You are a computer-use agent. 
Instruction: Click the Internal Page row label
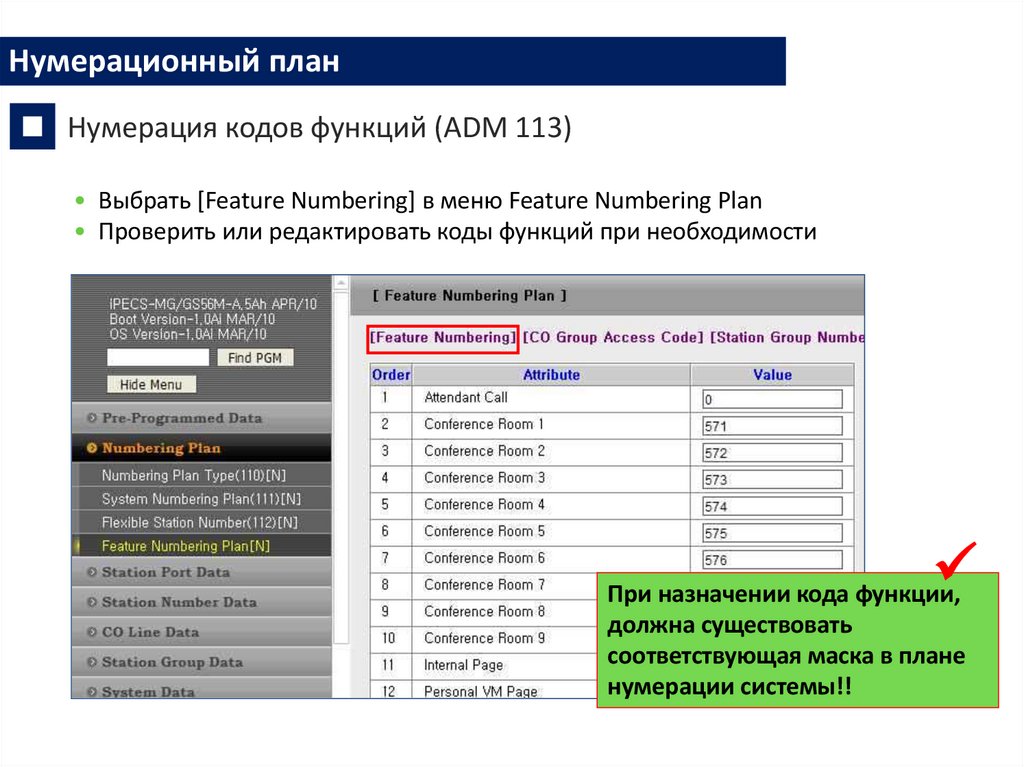click(x=464, y=665)
